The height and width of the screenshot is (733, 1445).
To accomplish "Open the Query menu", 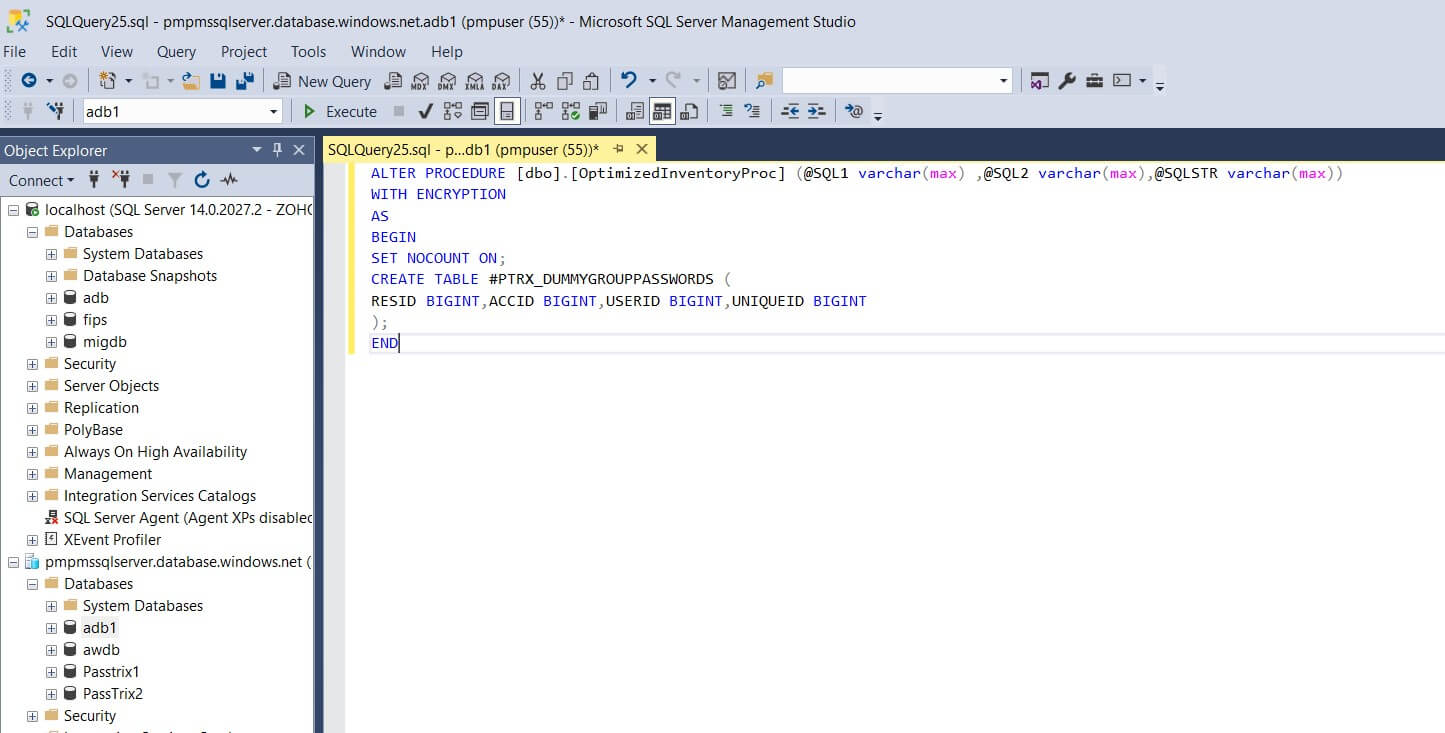I will (x=176, y=51).
